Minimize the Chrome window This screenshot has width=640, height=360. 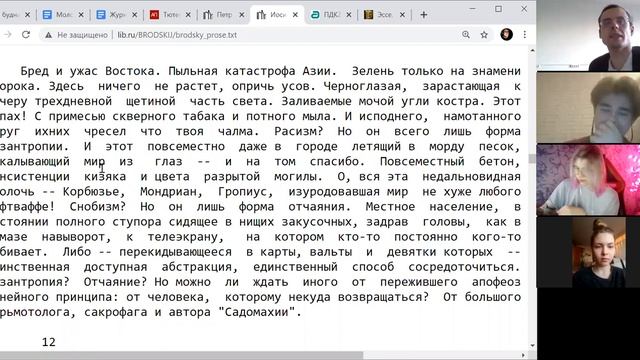473,9
